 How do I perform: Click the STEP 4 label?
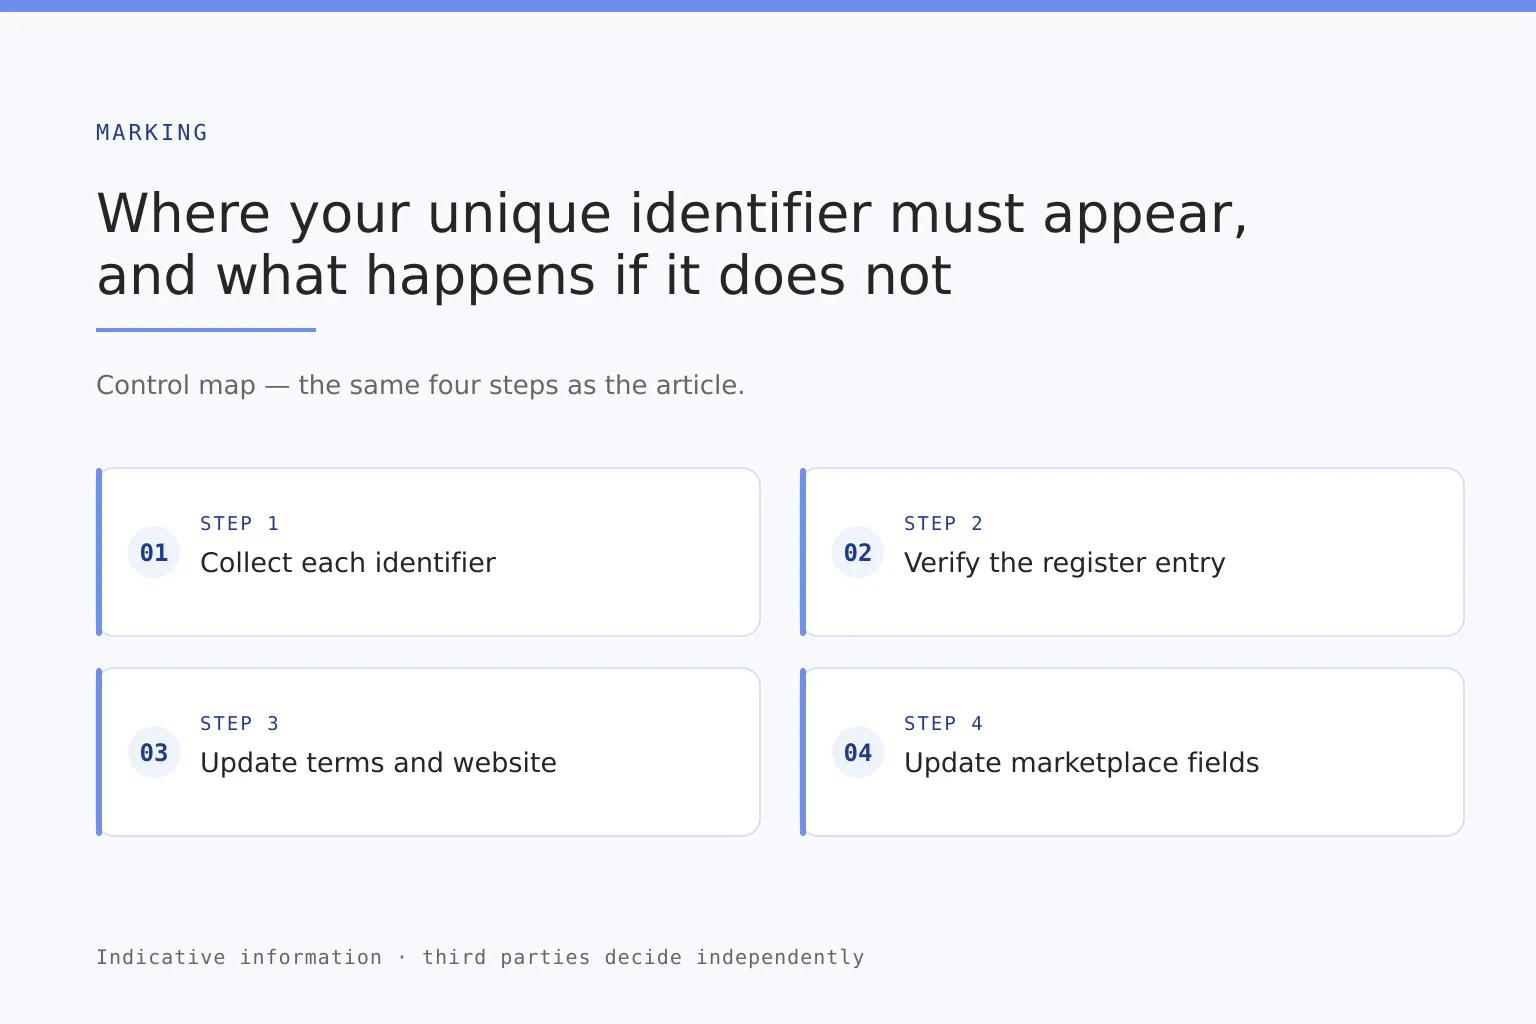[944, 723]
